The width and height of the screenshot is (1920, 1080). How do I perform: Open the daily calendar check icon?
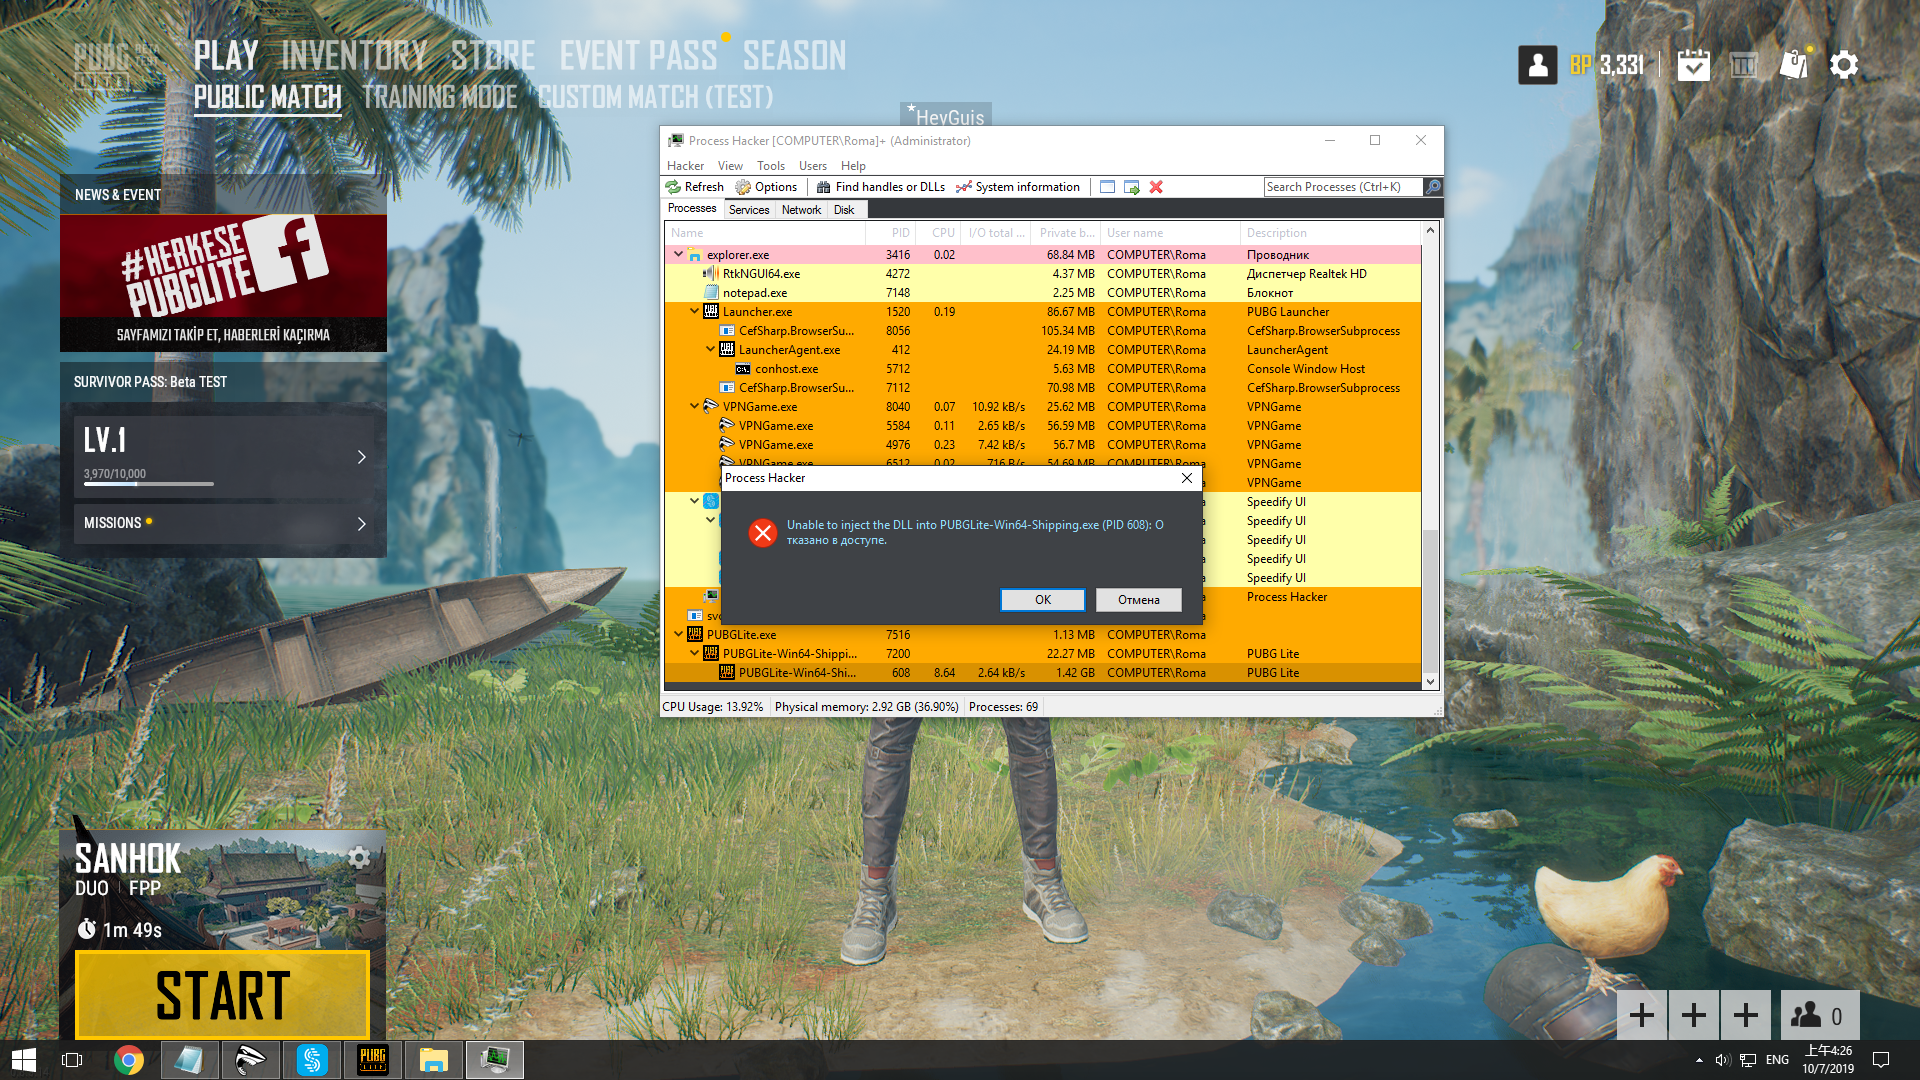1693,65
